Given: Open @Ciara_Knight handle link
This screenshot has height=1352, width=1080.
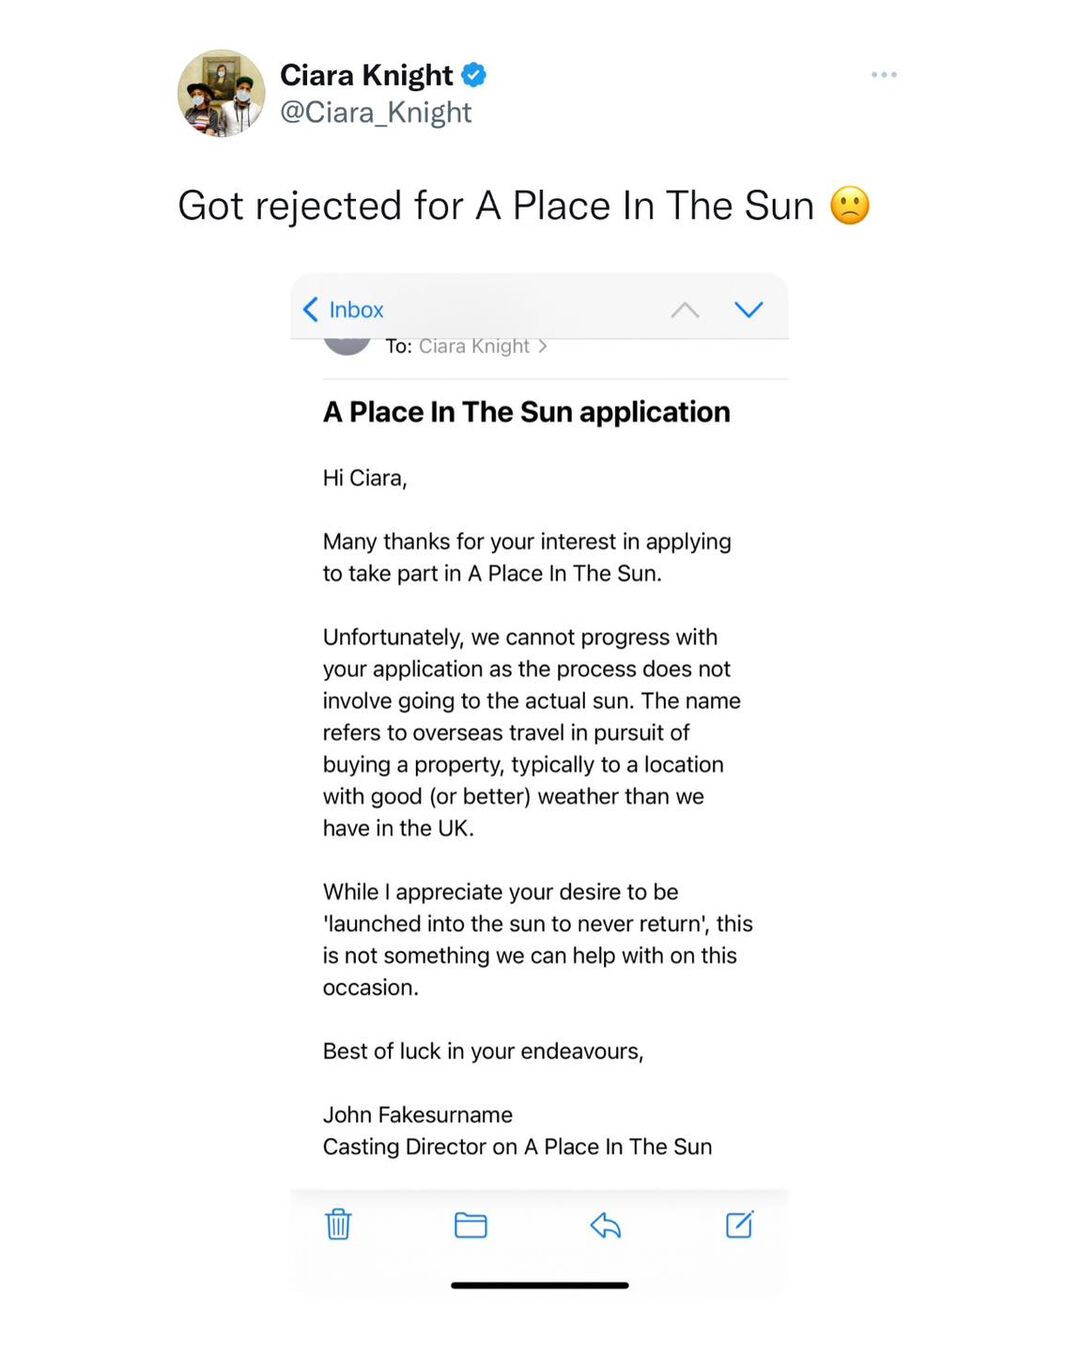Looking at the screenshot, I should tap(375, 112).
